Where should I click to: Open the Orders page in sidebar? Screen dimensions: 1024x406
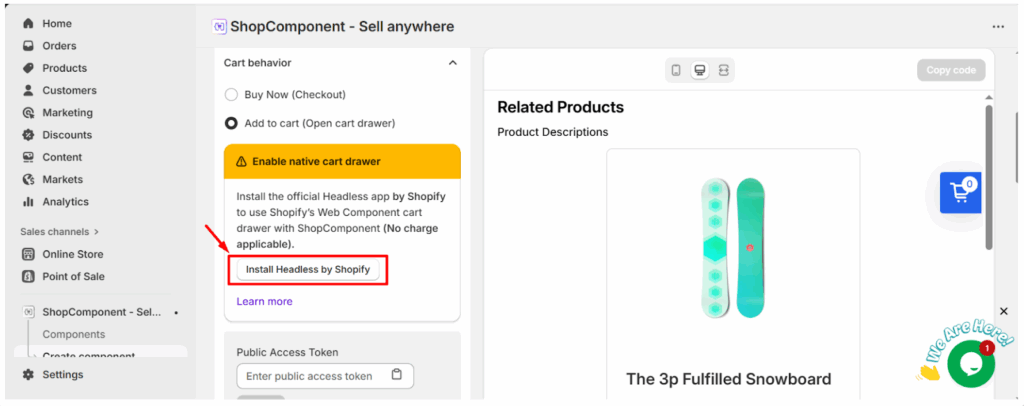[x=59, y=46]
